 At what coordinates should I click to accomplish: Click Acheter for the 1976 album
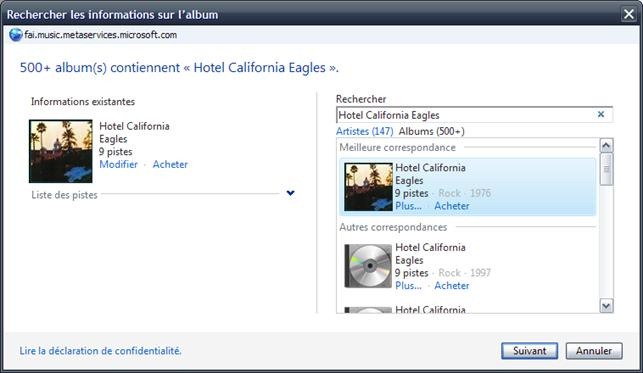tap(451, 206)
